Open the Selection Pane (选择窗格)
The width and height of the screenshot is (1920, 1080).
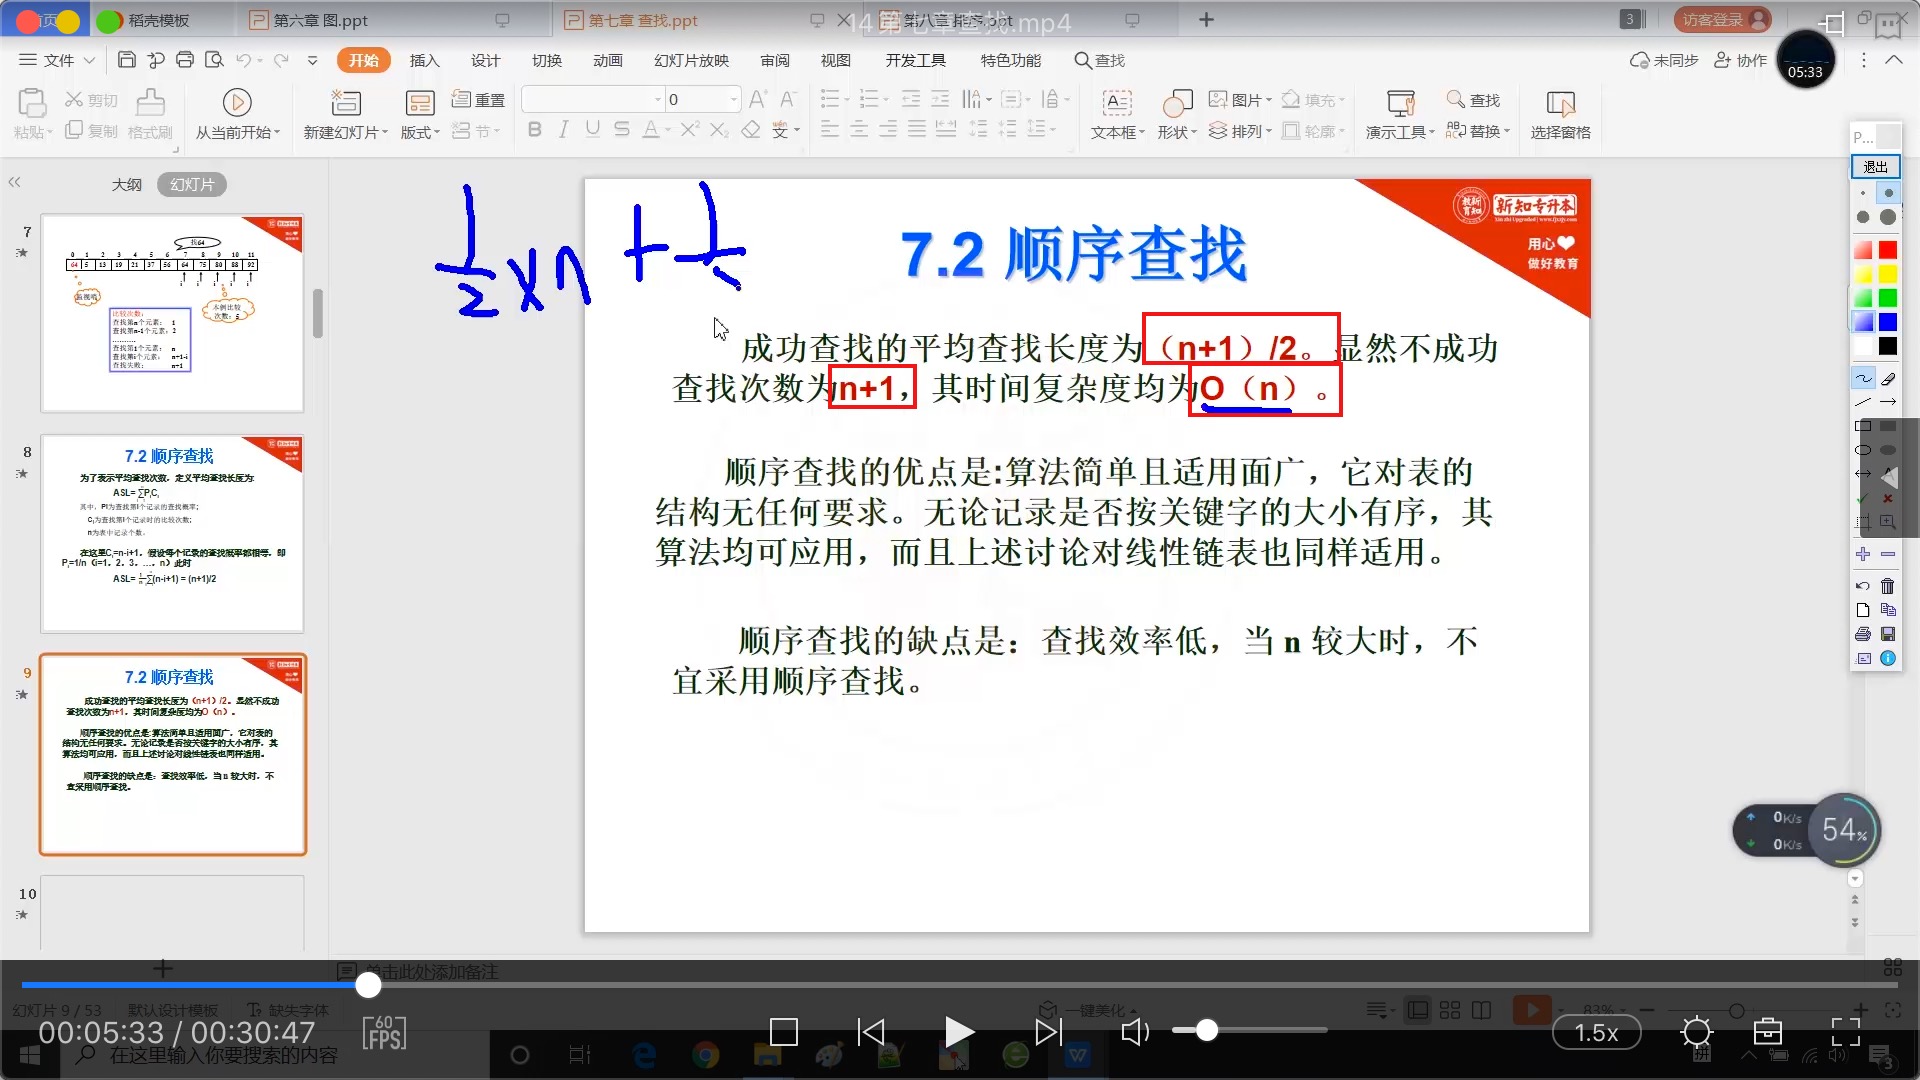pyautogui.click(x=1560, y=114)
